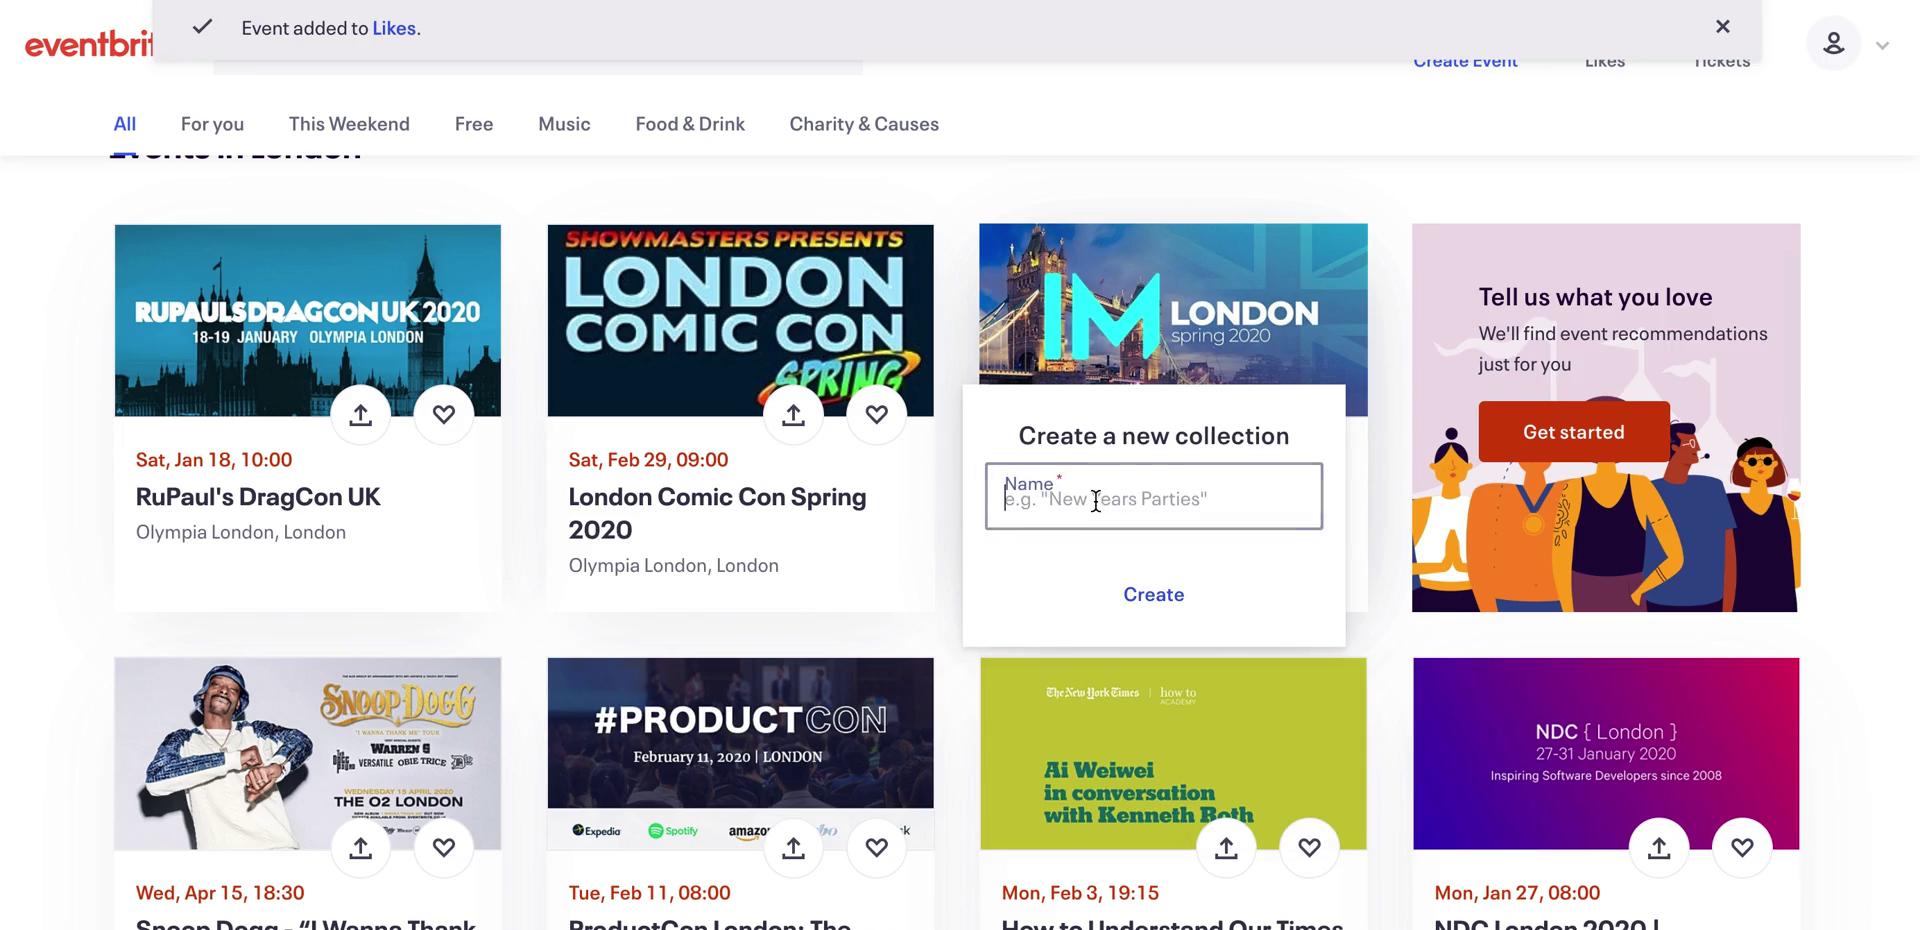Click 'Sat, Feb 29, 09:00' date text
This screenshot has height=930, width=1920.
click(x=648, y=460)
